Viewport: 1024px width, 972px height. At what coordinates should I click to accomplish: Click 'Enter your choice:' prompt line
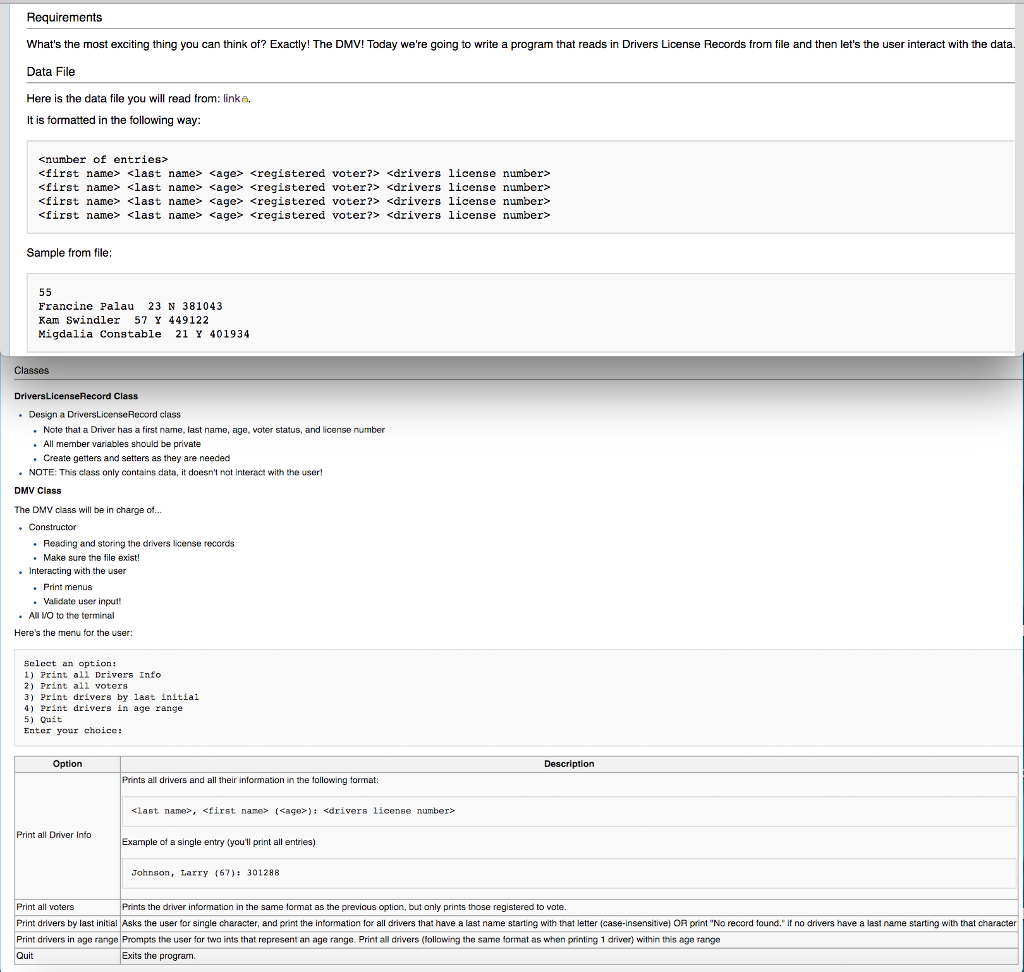tap(73, 730)
